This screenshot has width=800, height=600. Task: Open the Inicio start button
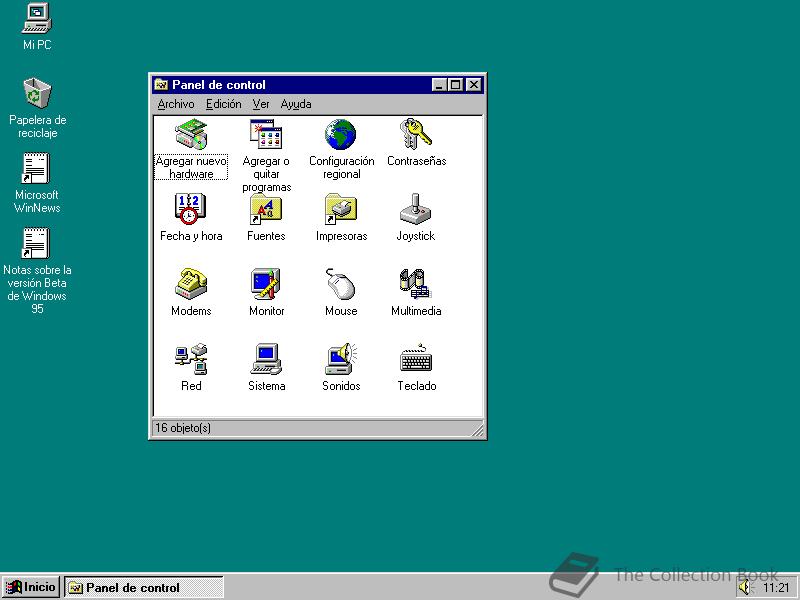31,587
